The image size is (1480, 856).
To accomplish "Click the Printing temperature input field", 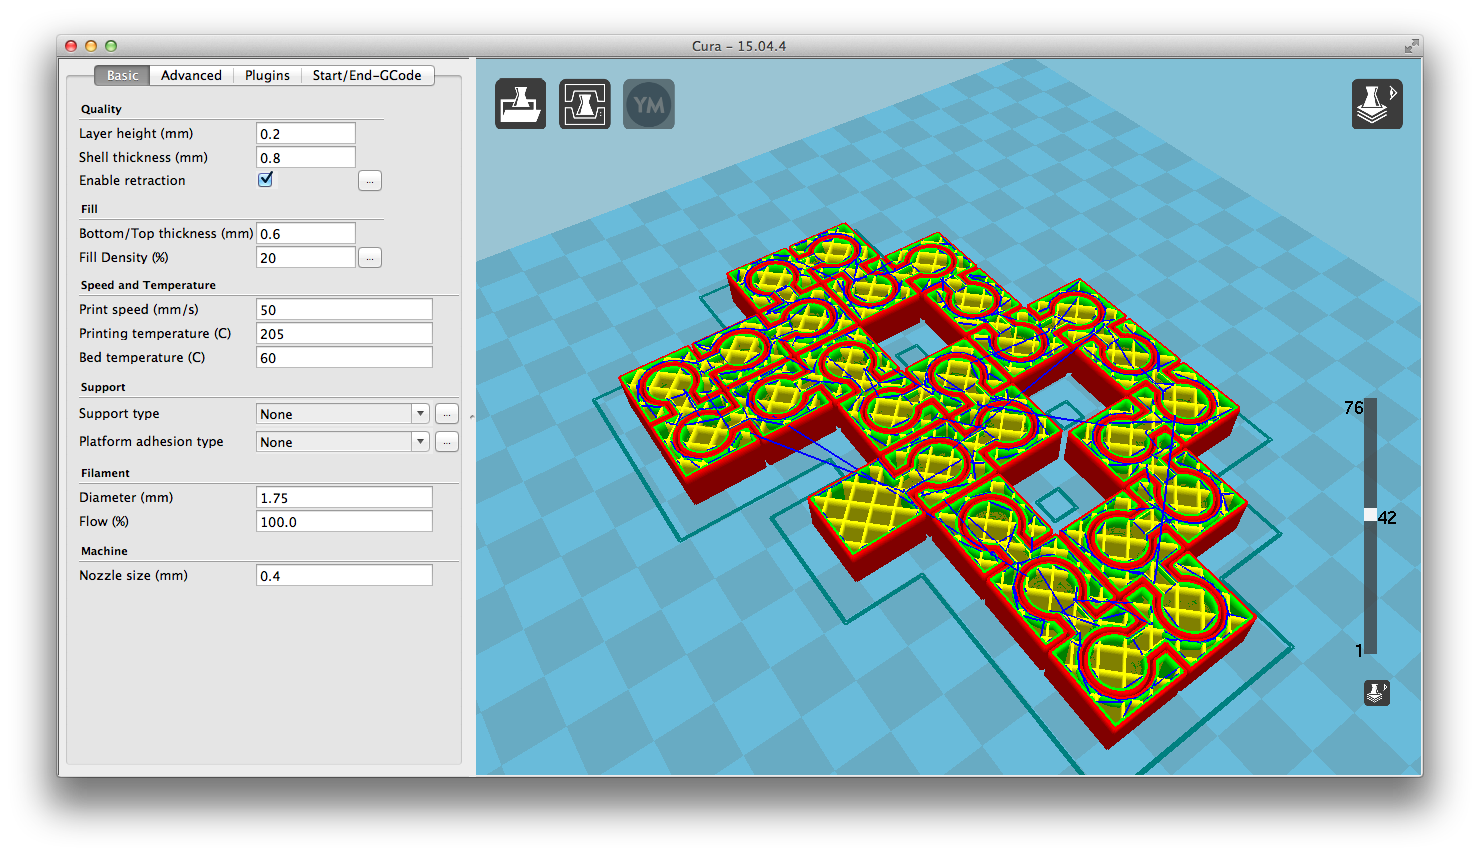I will click(x=345, y=334).
